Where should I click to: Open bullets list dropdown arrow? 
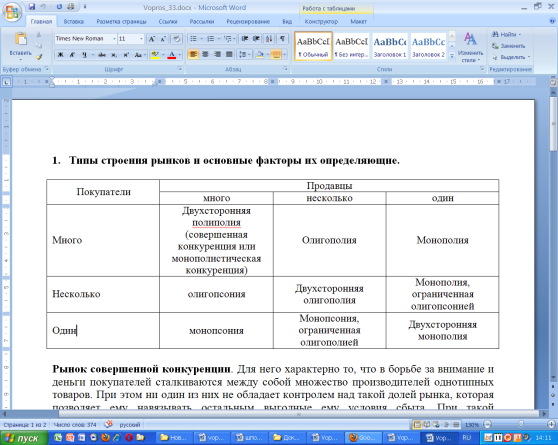coord(201,38)
